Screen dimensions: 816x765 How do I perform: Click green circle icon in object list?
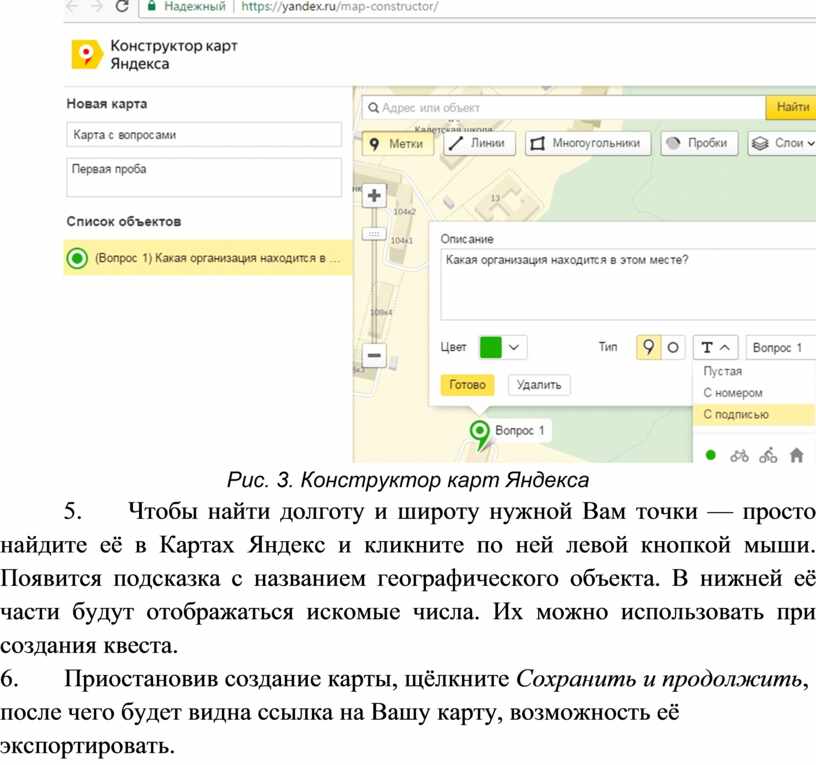78,258
